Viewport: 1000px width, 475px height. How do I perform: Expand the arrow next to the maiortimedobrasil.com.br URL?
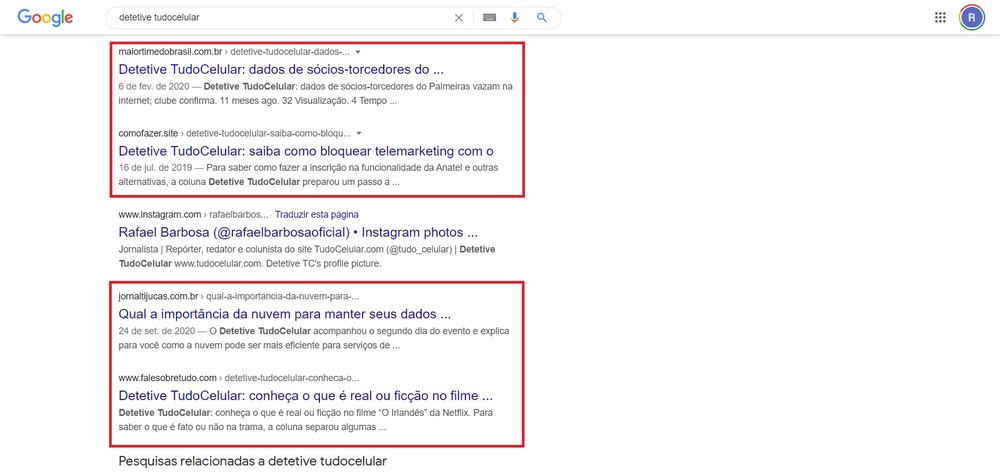click(358, 52)
